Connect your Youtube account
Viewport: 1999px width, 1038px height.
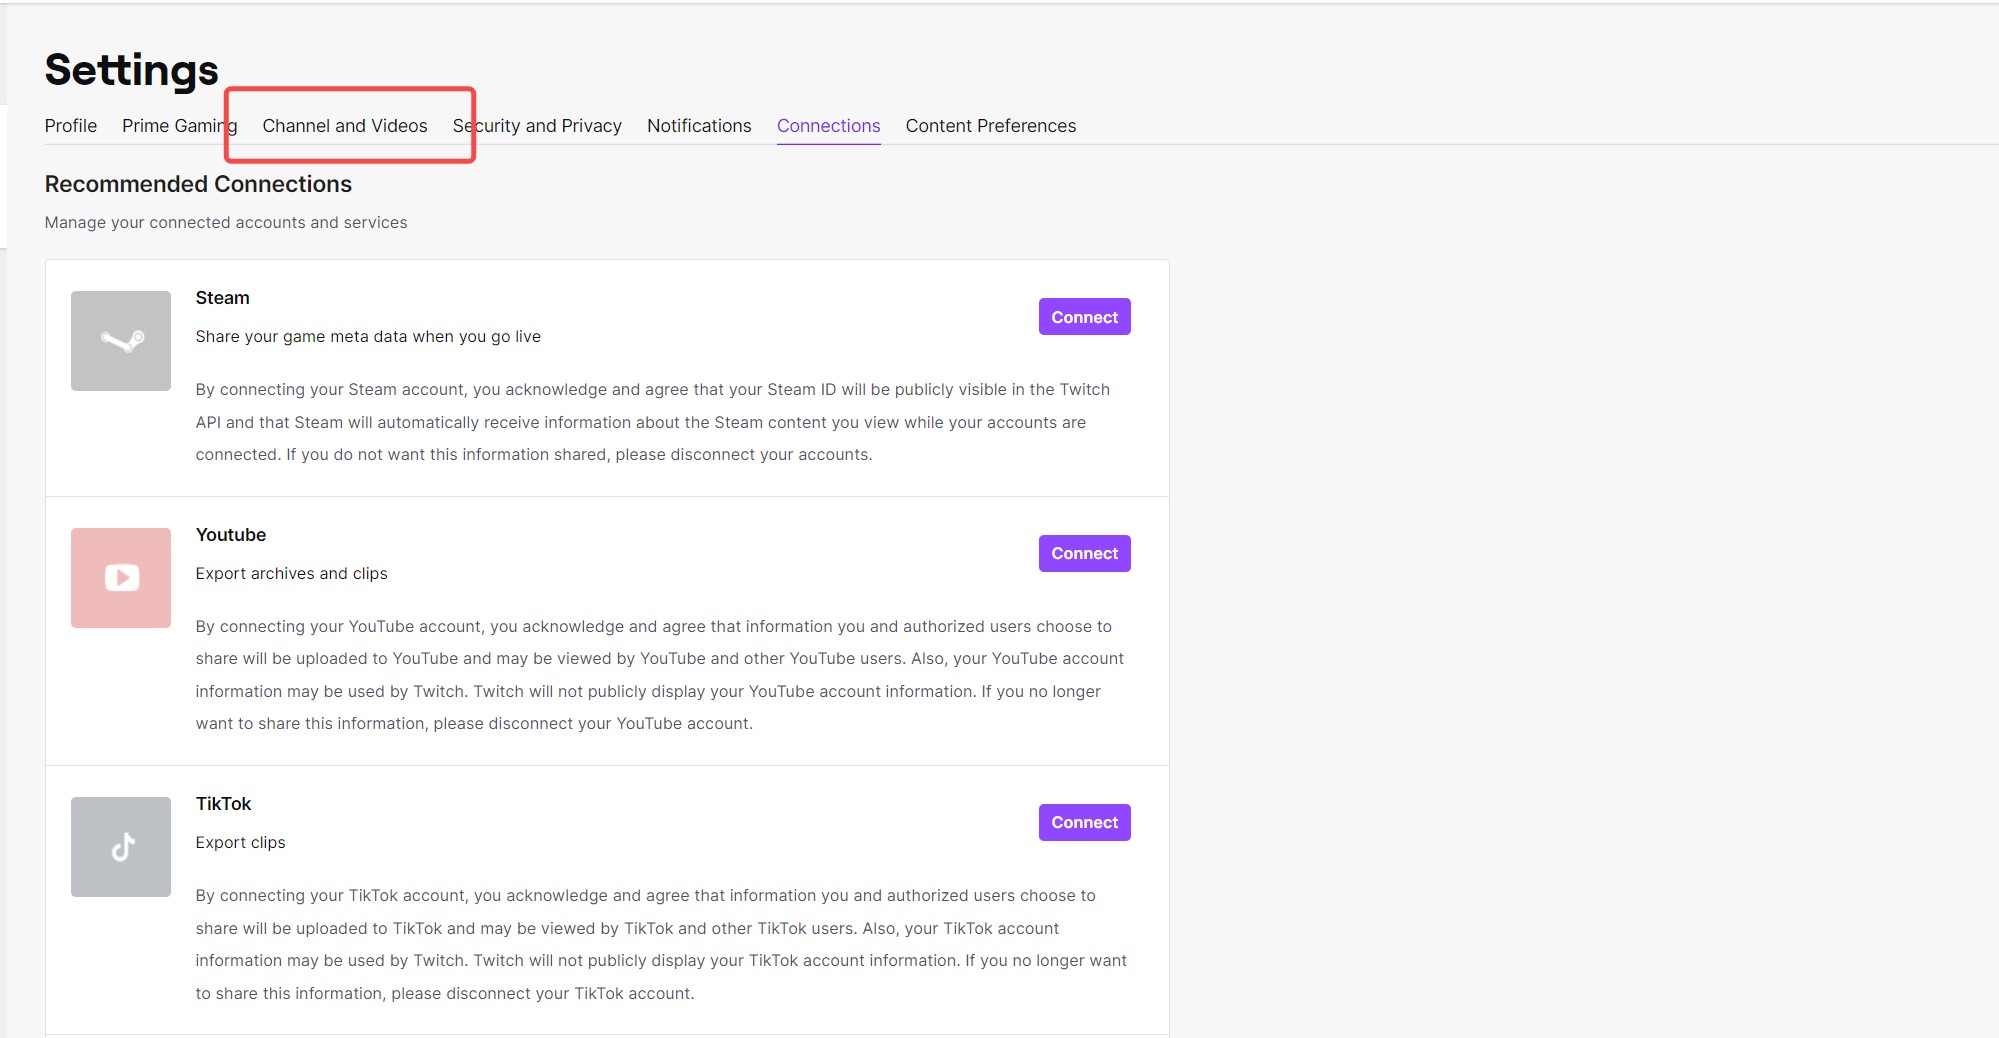[x=1084, y=553]
